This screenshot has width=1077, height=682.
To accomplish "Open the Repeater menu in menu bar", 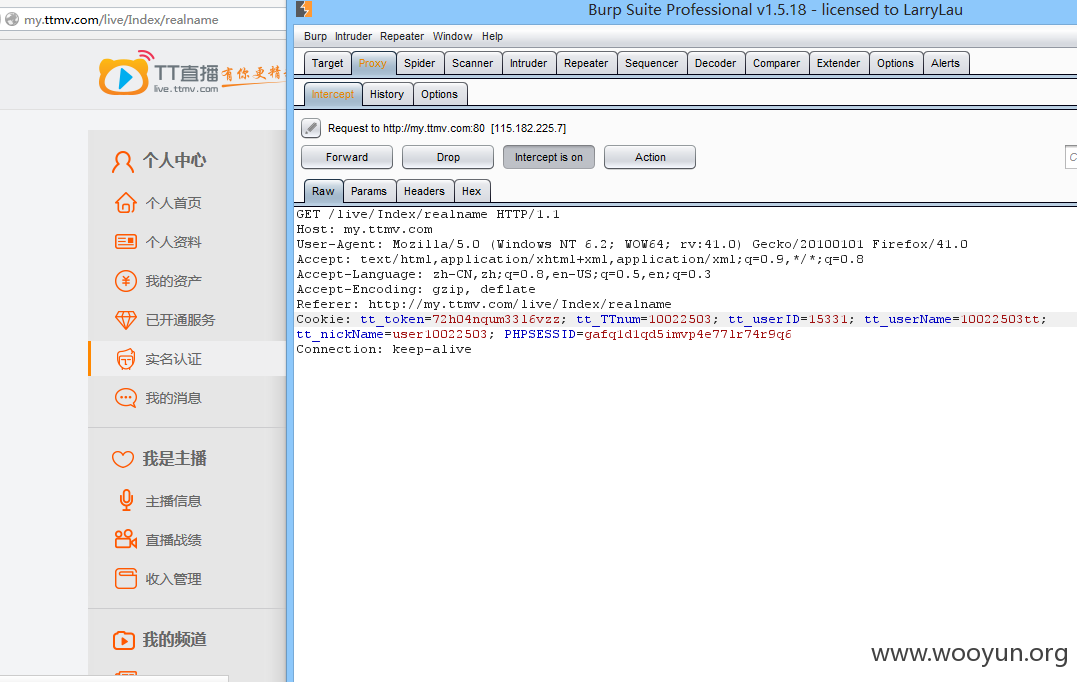I will tap(402, 36).
